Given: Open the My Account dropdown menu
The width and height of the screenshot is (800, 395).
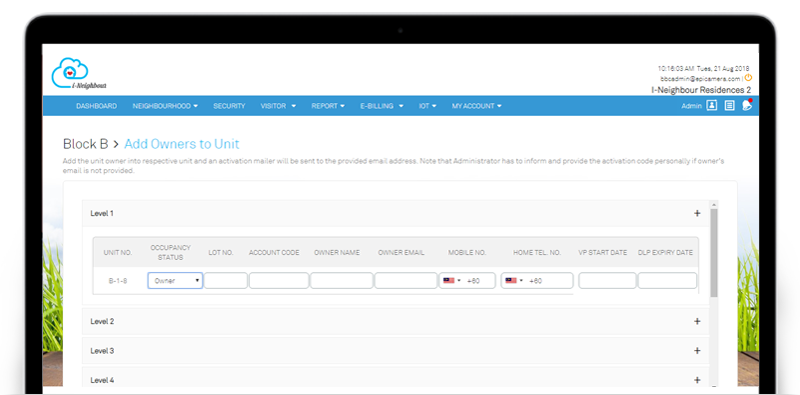Looking at the screenshot, I should pos(477,106).
